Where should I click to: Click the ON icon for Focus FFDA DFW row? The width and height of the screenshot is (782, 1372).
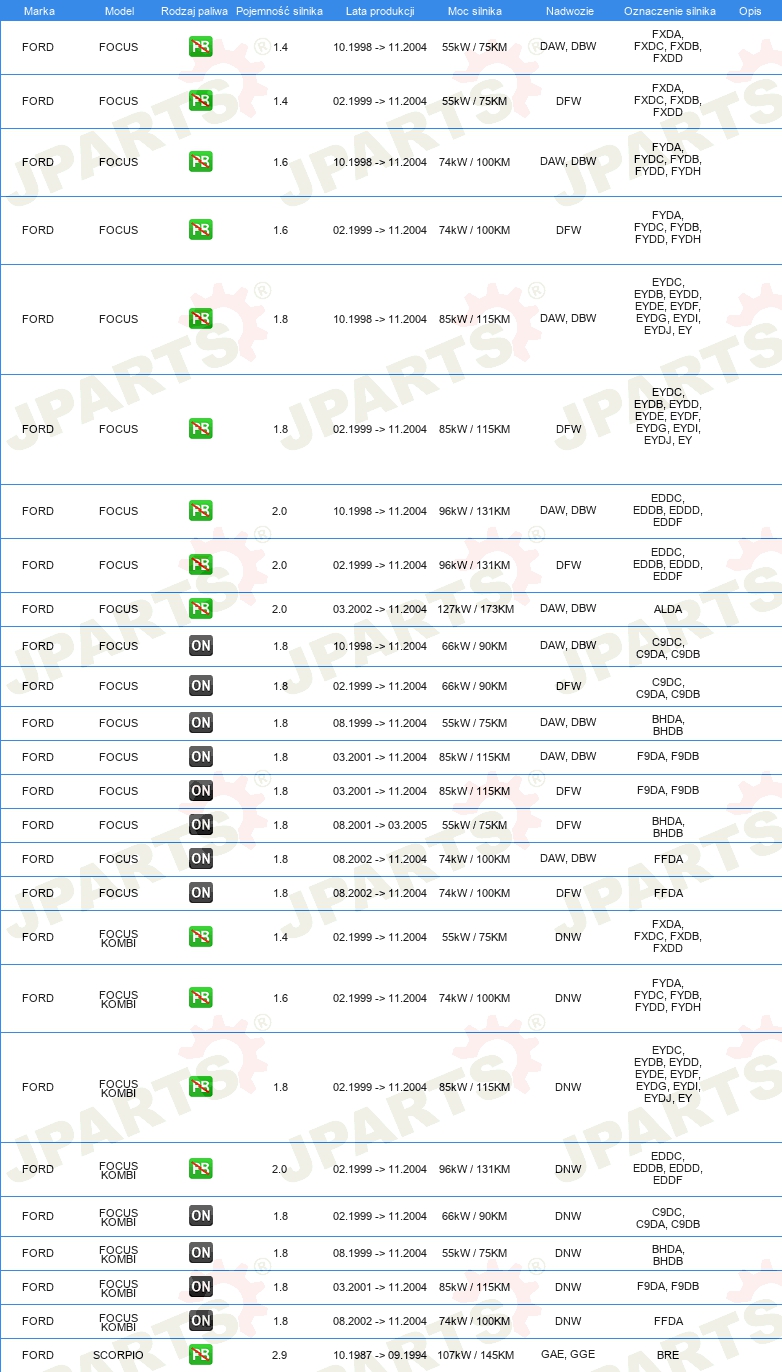(x=201, y=893)
